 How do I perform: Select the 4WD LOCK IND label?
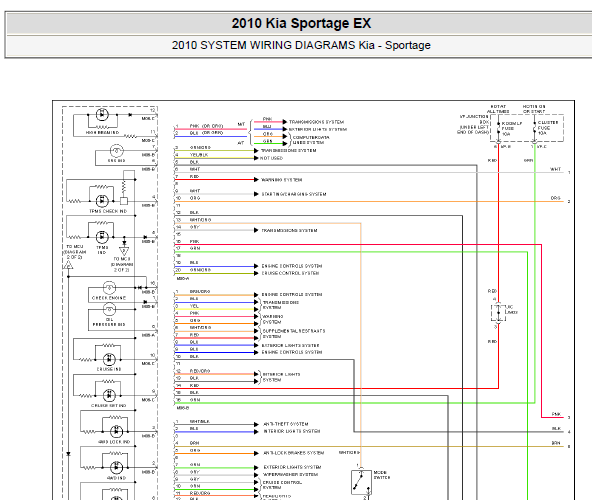(x=114, y=441)
